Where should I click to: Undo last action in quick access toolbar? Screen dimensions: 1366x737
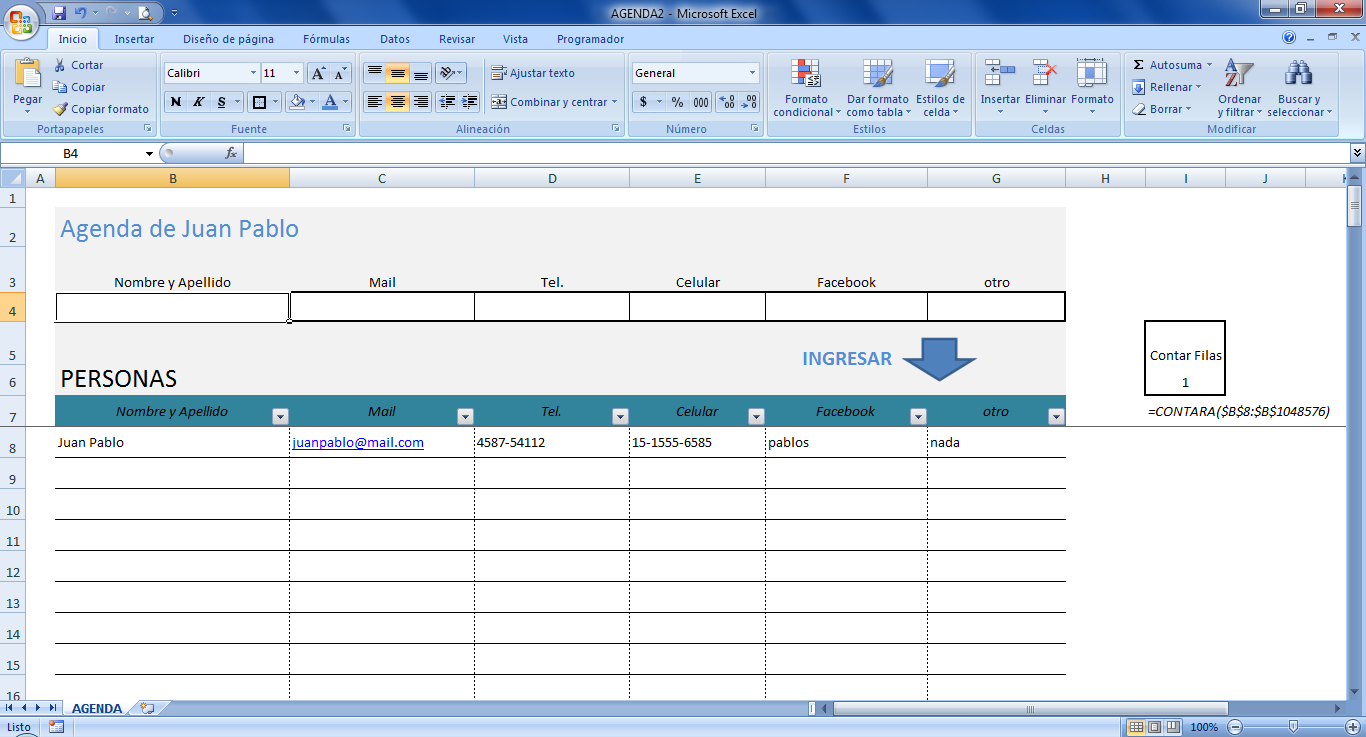pos(82,13)
